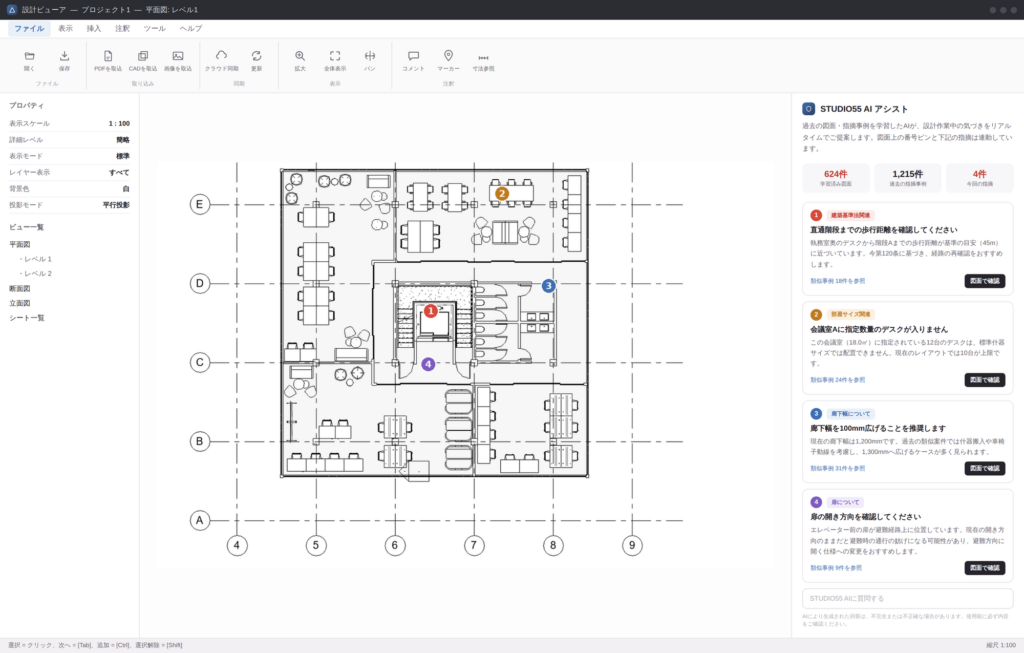Click the レイヤー表示 value すべて
This screenshot has height=653, width=1024.
tap(119, 172)
